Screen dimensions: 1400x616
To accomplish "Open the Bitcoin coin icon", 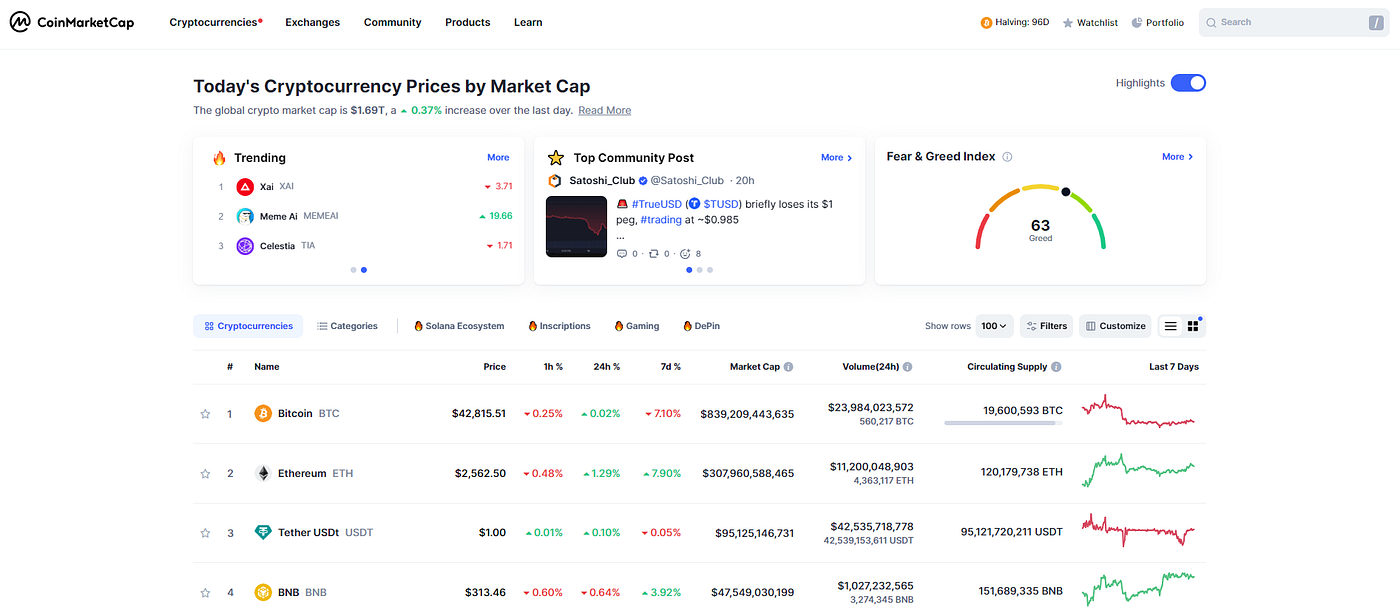I will [x=263, y=413].
